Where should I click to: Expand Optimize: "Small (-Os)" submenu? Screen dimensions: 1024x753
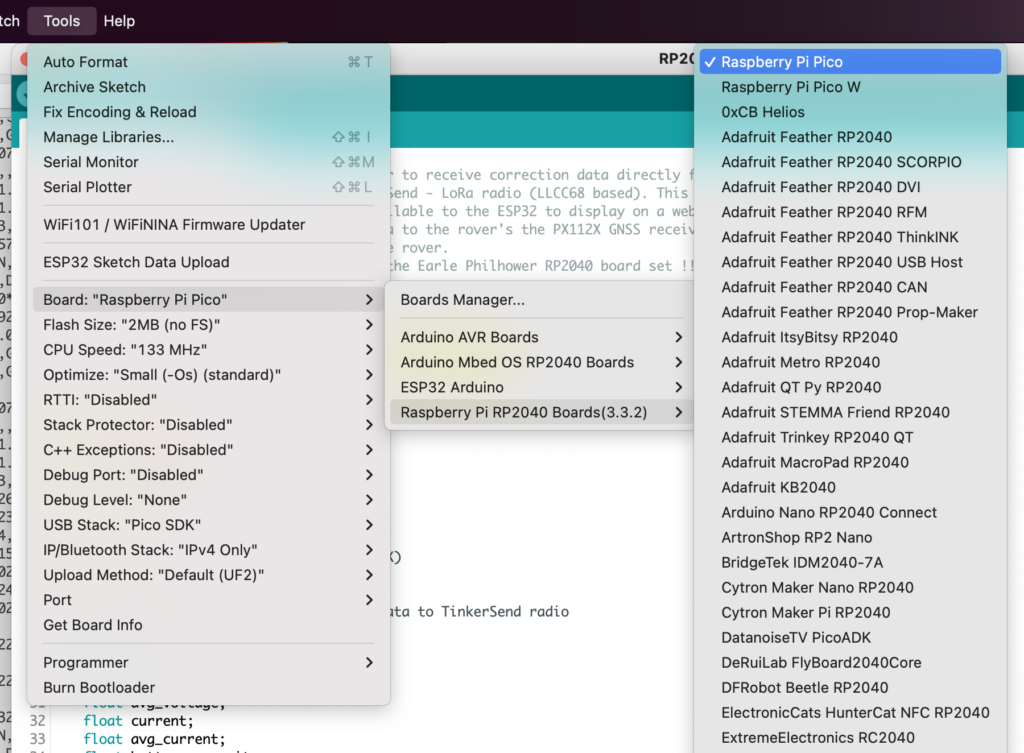(x=208, y=375)
